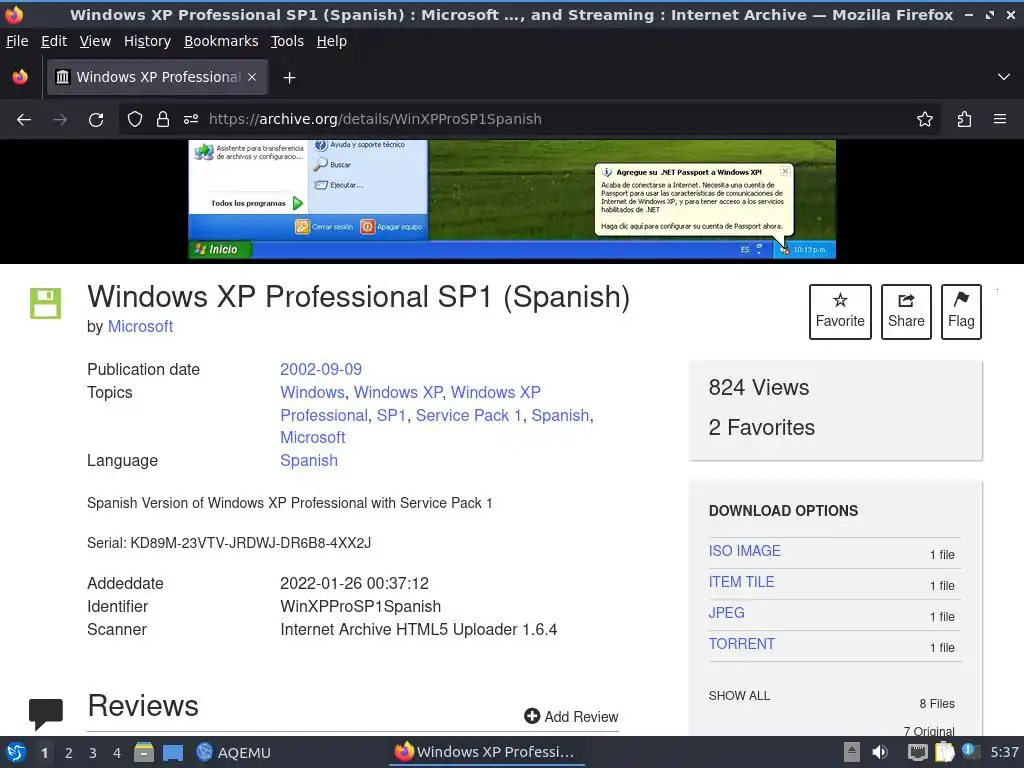Click the 2 Favorites text
The width and height of the screenshot is (1024, 768).
[x=761, y=428]
